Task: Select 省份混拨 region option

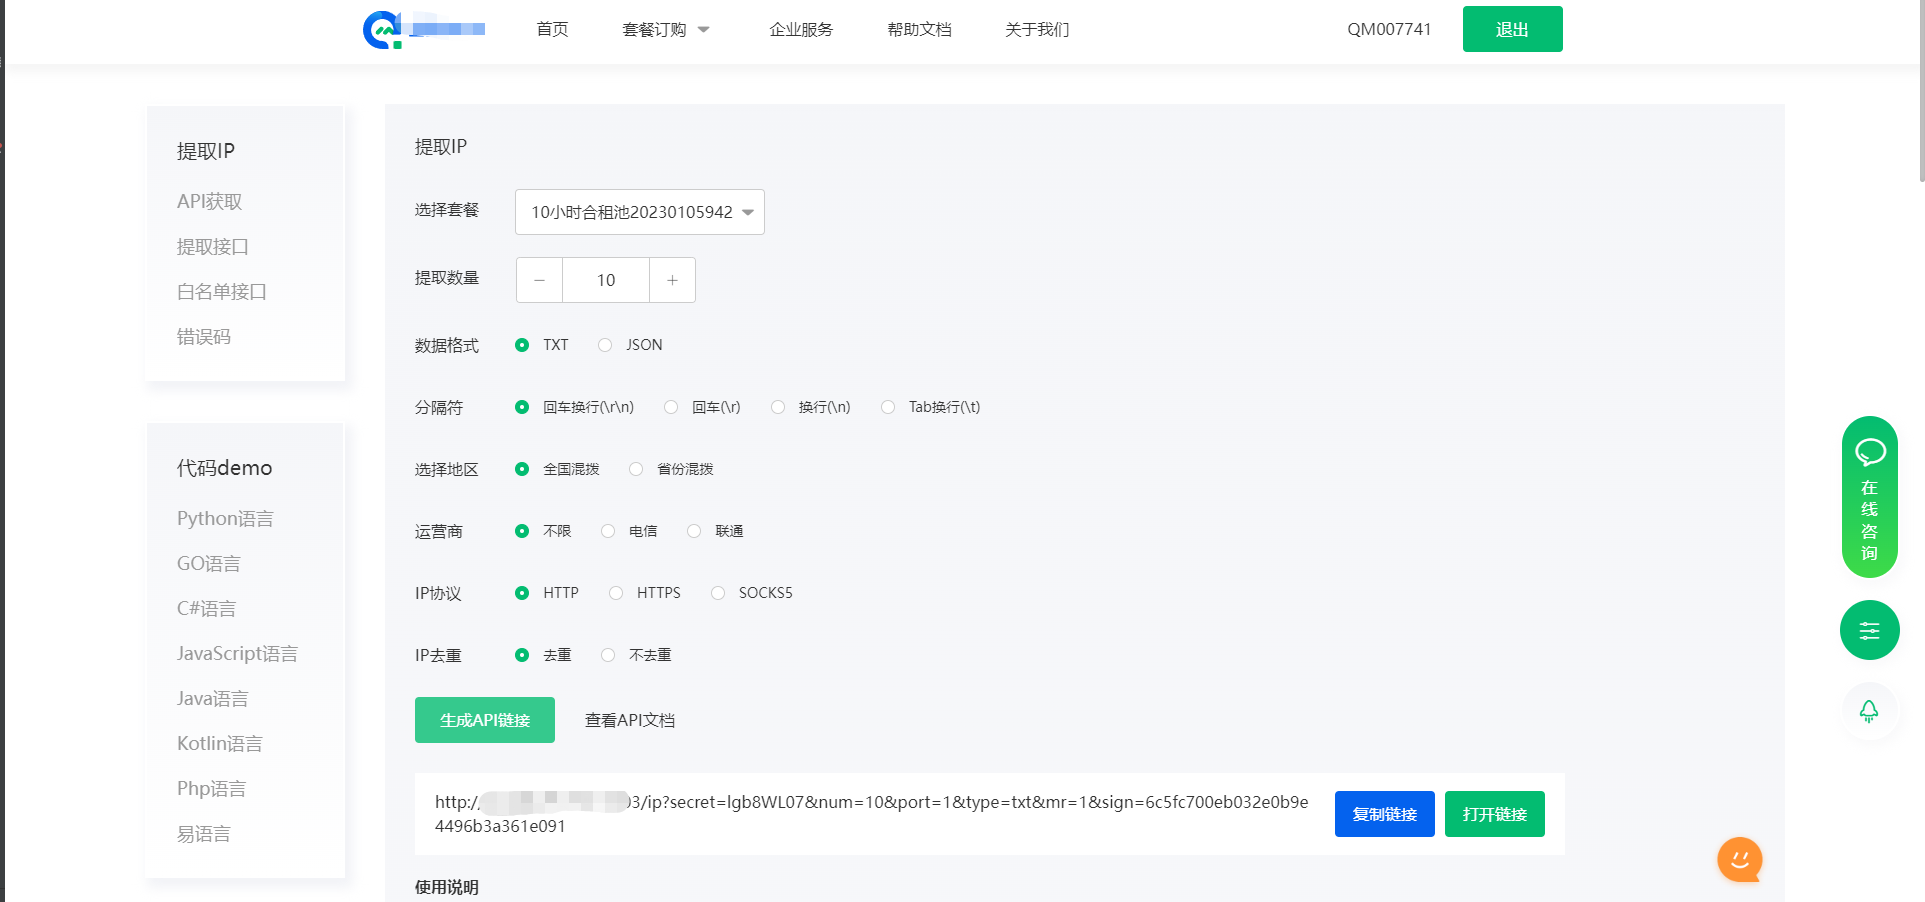Action: 671,469
